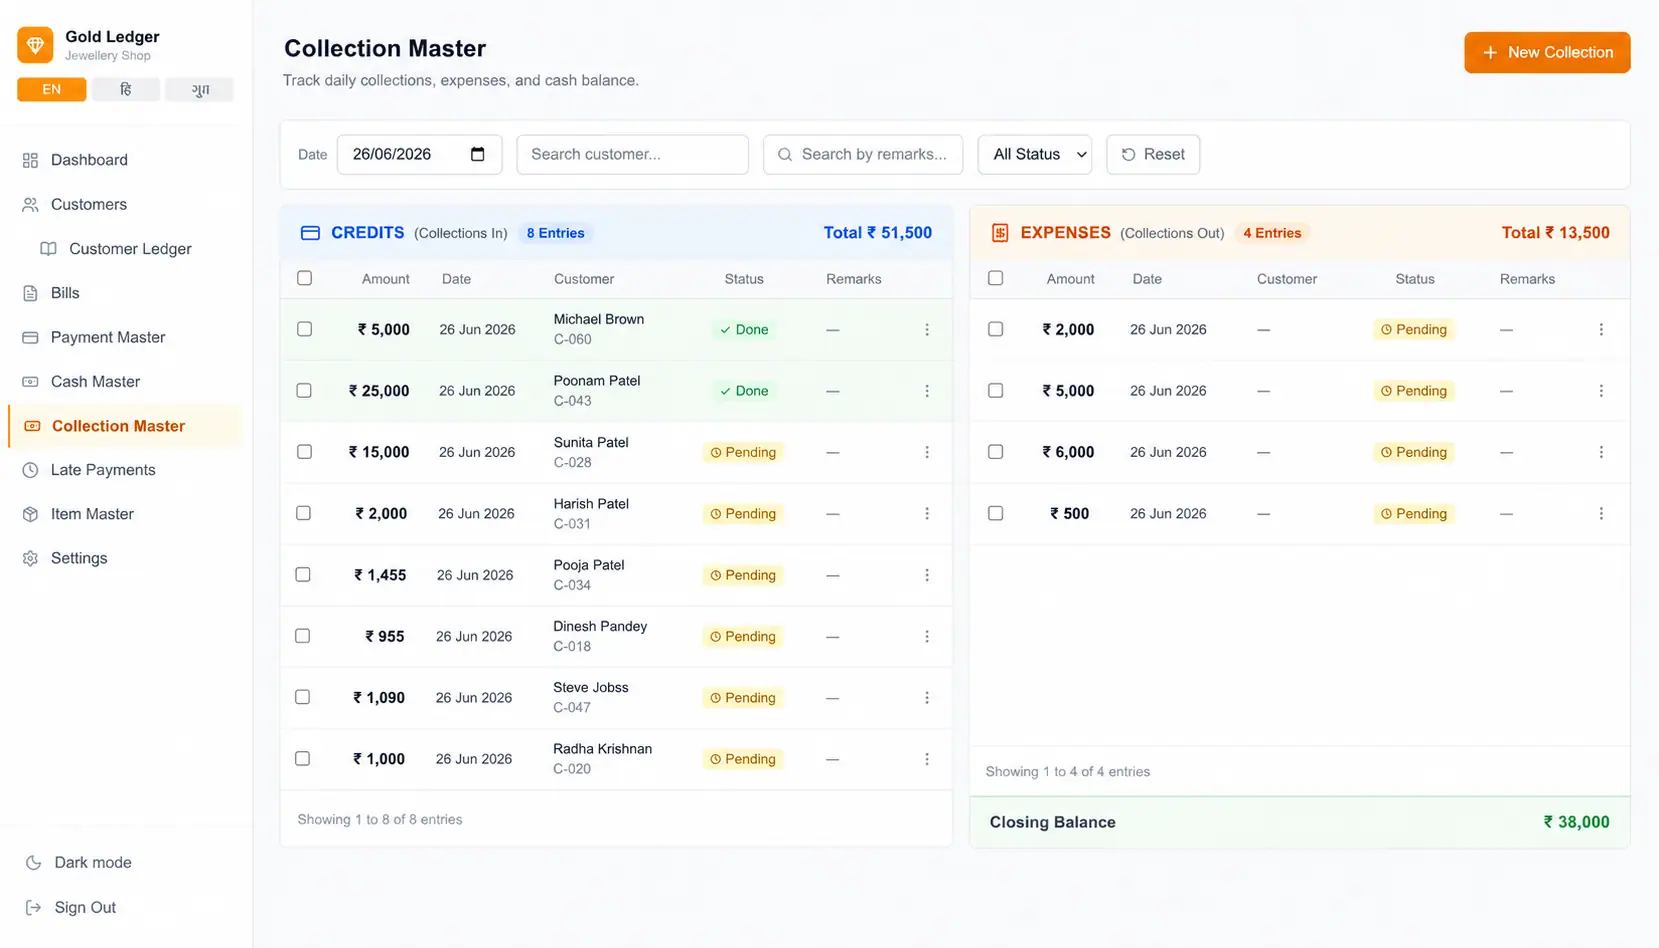Click the Expenses receipt icon in header
The image size is (1659, 948).
(x=1000, y=233)
